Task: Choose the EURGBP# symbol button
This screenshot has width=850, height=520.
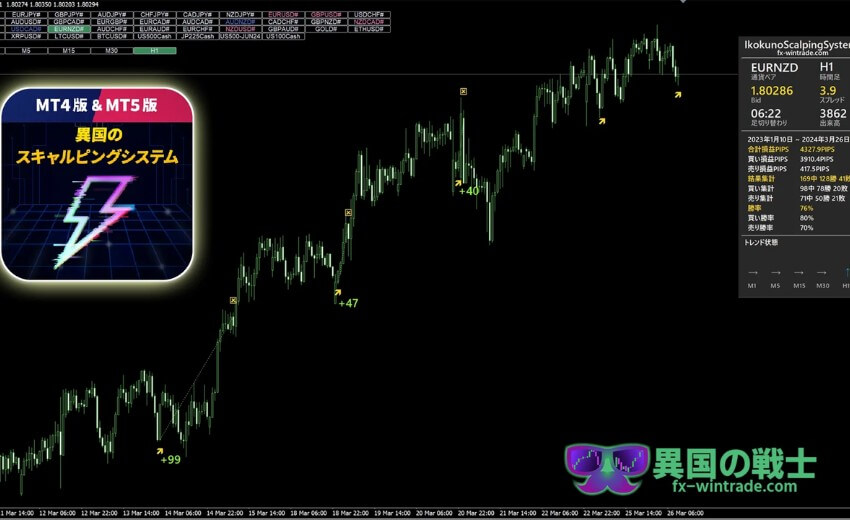Action: [x=112, y=22]
